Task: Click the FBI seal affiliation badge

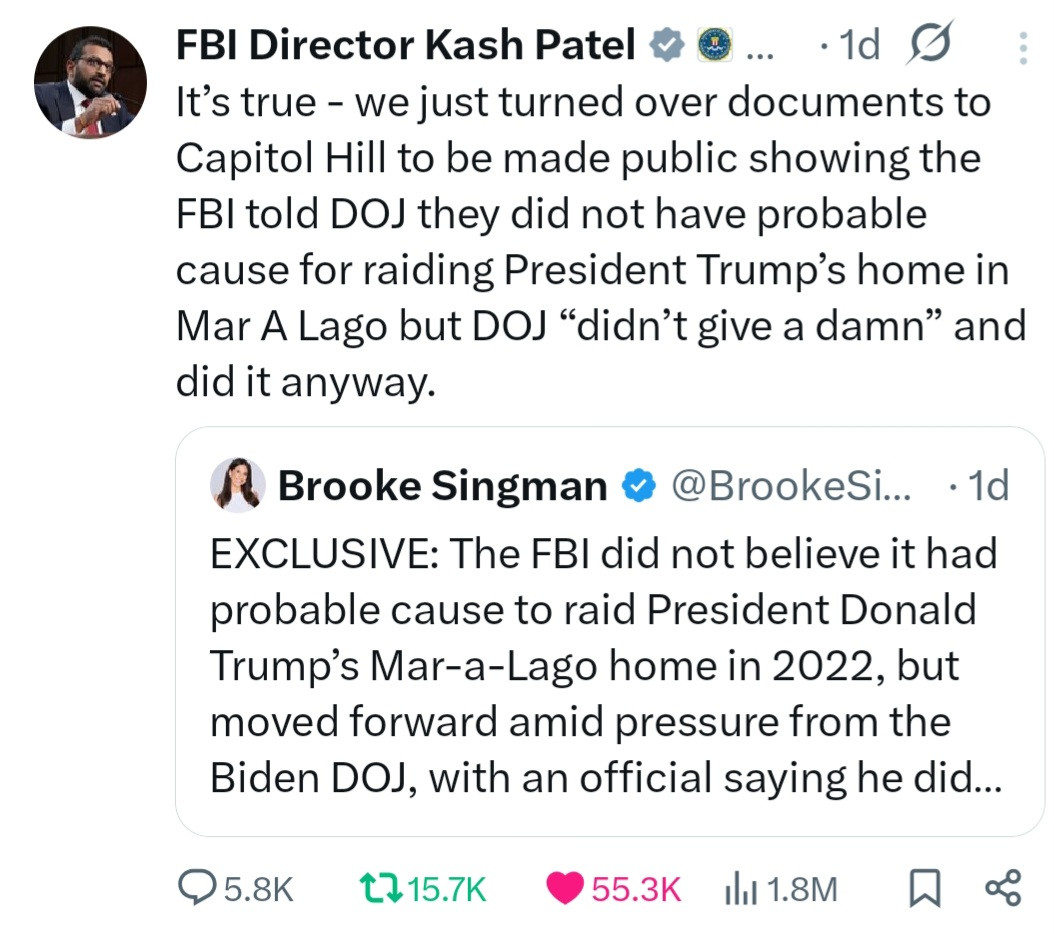Action: coord(713,44)
